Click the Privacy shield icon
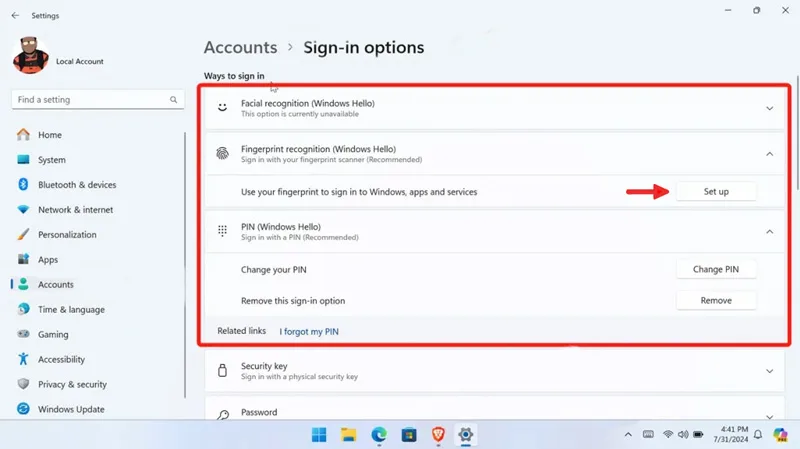The image size is (800, 449). pyautogui.click(x=23, y=384)
